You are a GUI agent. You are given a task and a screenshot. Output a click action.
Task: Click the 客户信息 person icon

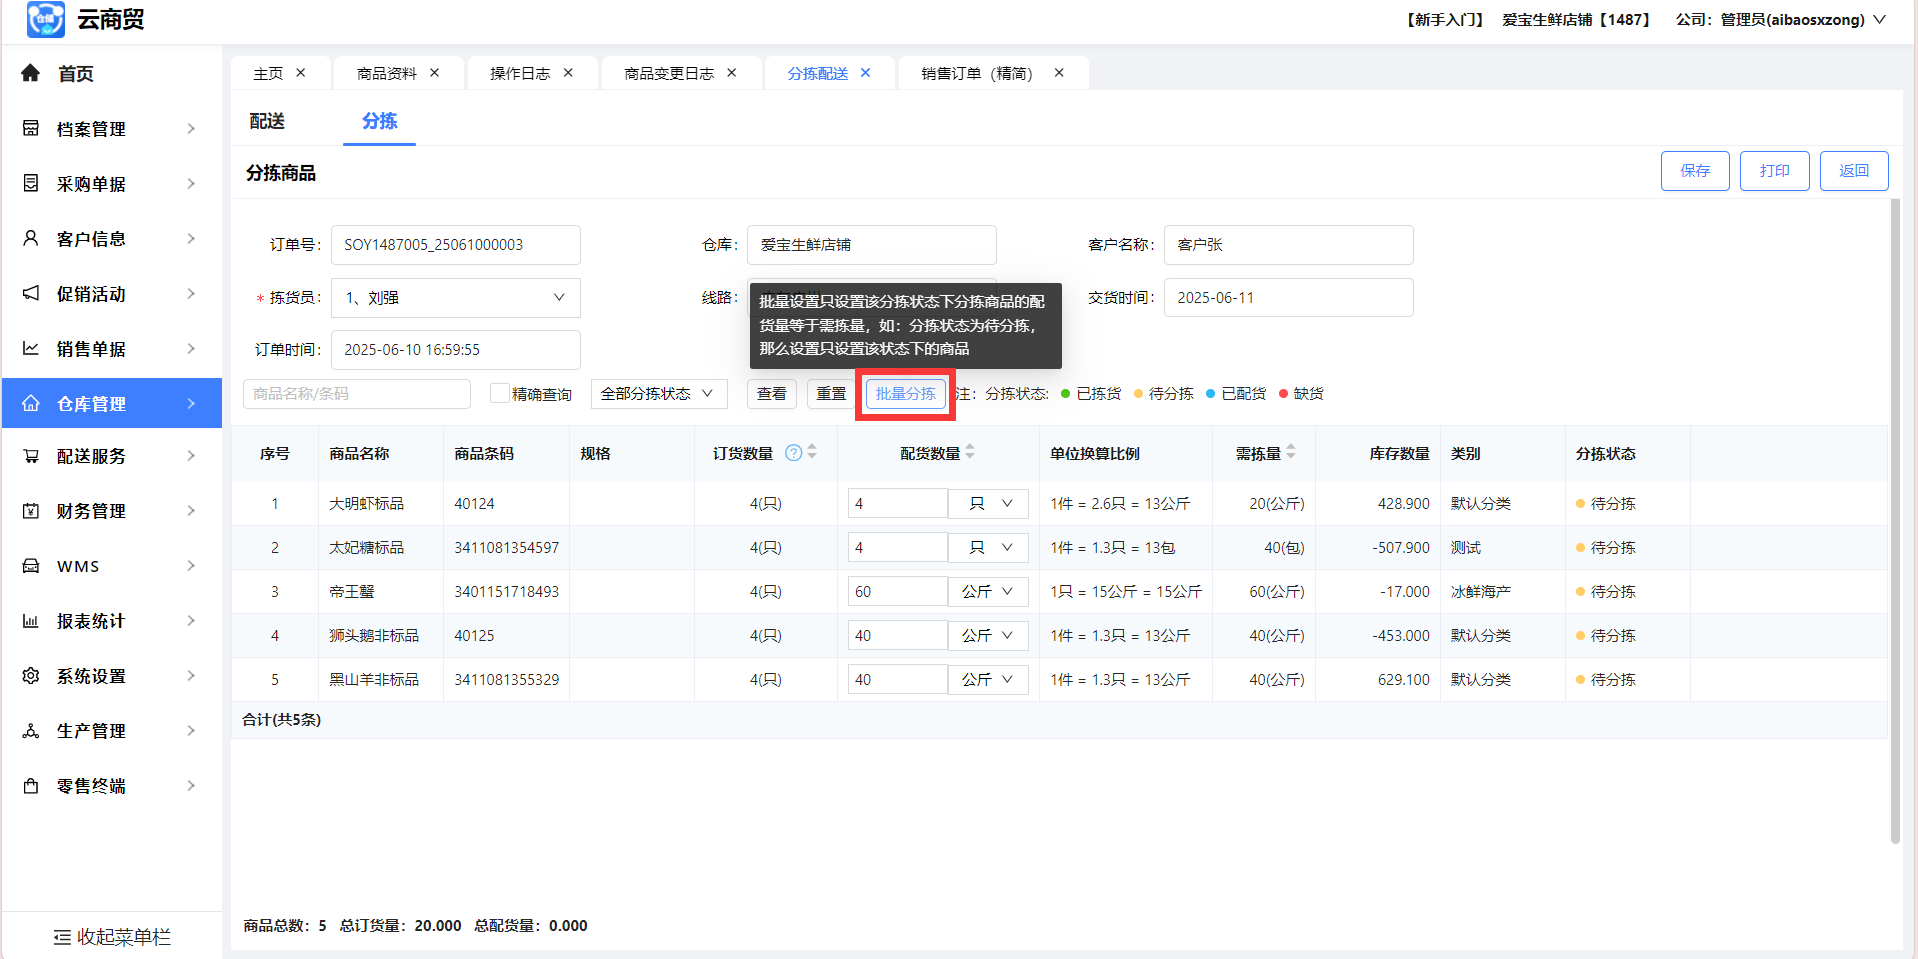click(x=31, y=238)
